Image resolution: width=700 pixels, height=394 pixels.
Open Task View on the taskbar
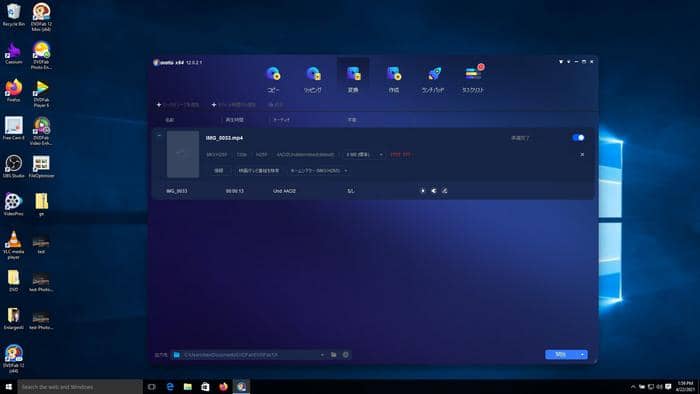coord(152,386)
